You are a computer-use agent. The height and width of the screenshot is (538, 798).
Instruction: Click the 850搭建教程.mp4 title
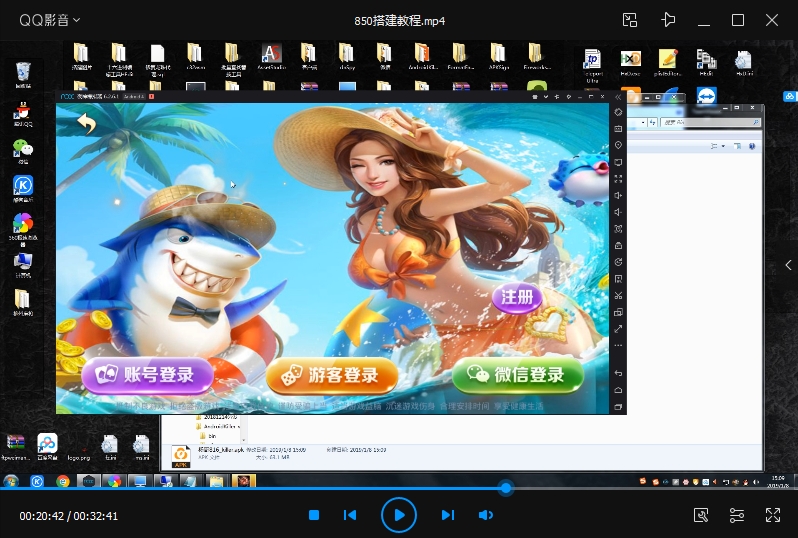[x=400, y=21]
